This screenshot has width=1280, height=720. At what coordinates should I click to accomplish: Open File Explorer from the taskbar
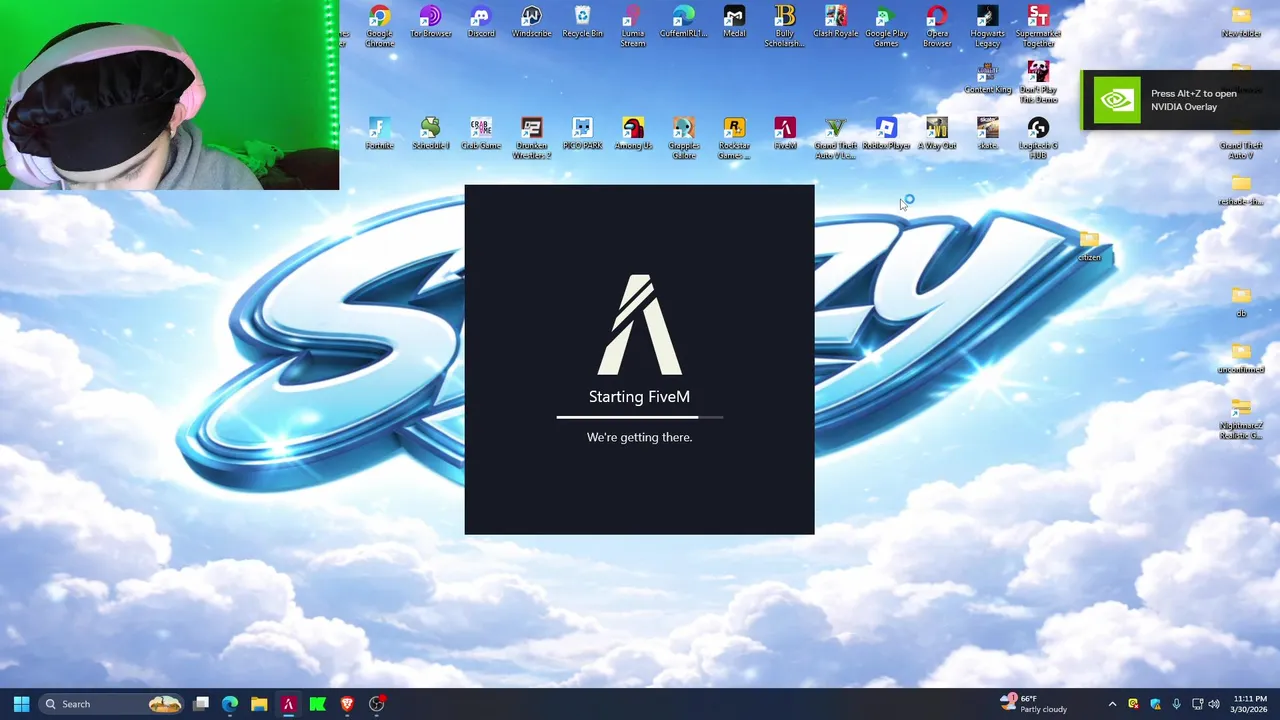pos(259,704)
